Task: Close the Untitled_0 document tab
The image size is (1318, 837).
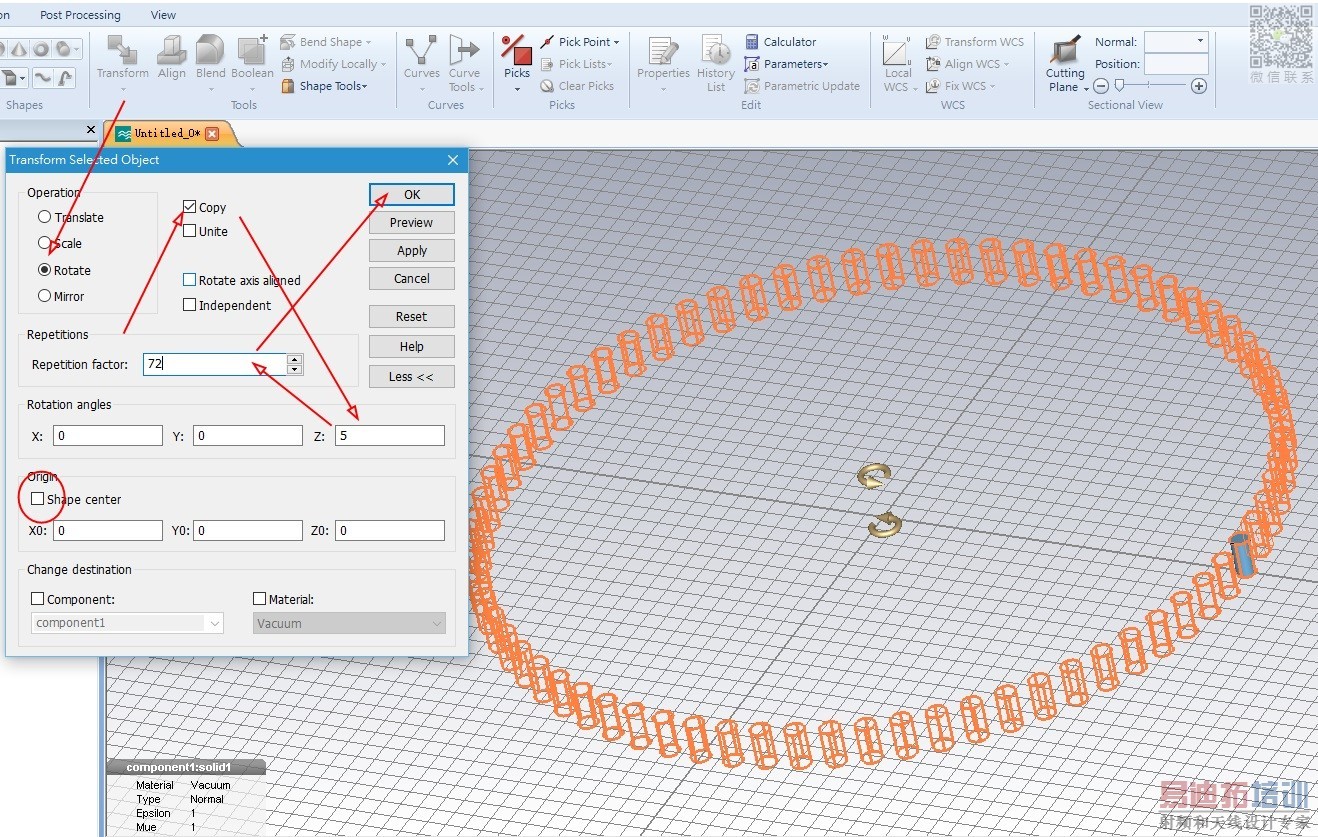Action: (211, 134)
